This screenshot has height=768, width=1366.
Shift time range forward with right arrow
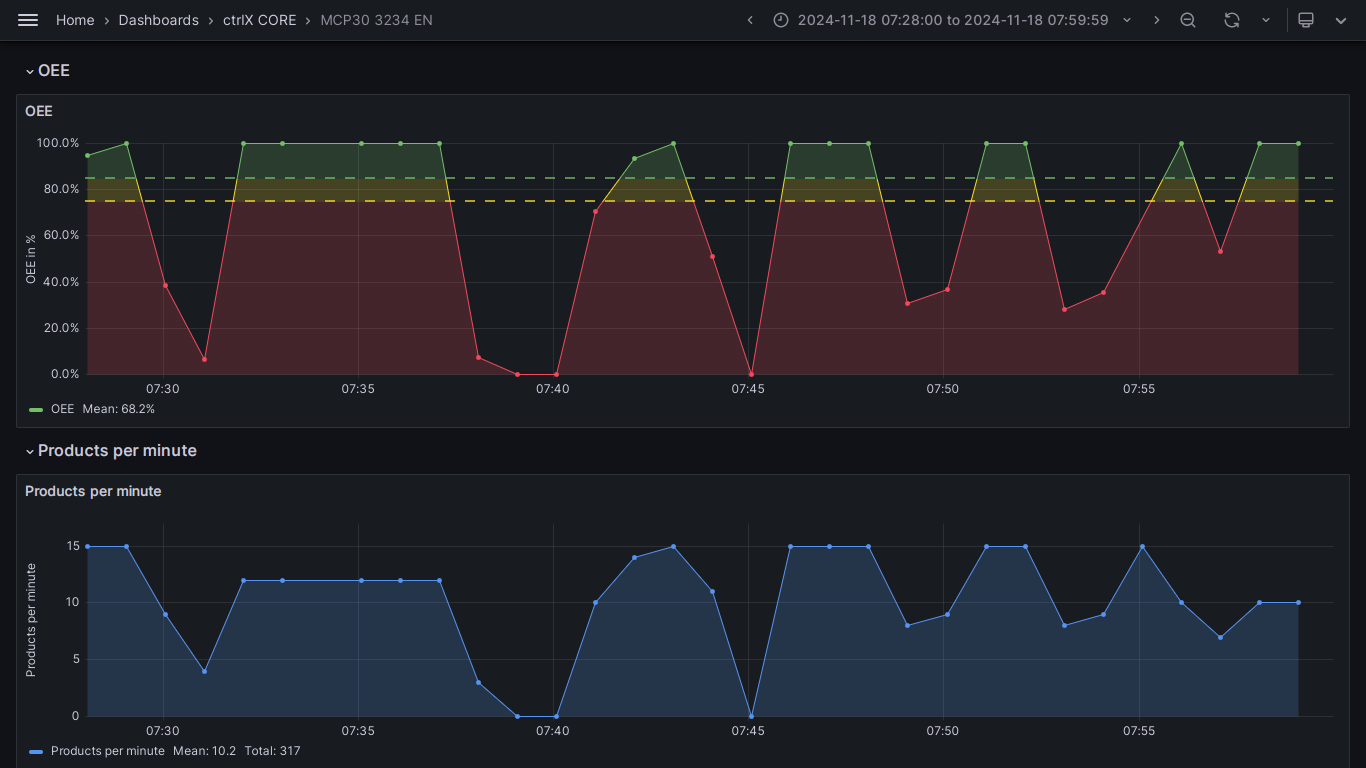click(1157, 20)
